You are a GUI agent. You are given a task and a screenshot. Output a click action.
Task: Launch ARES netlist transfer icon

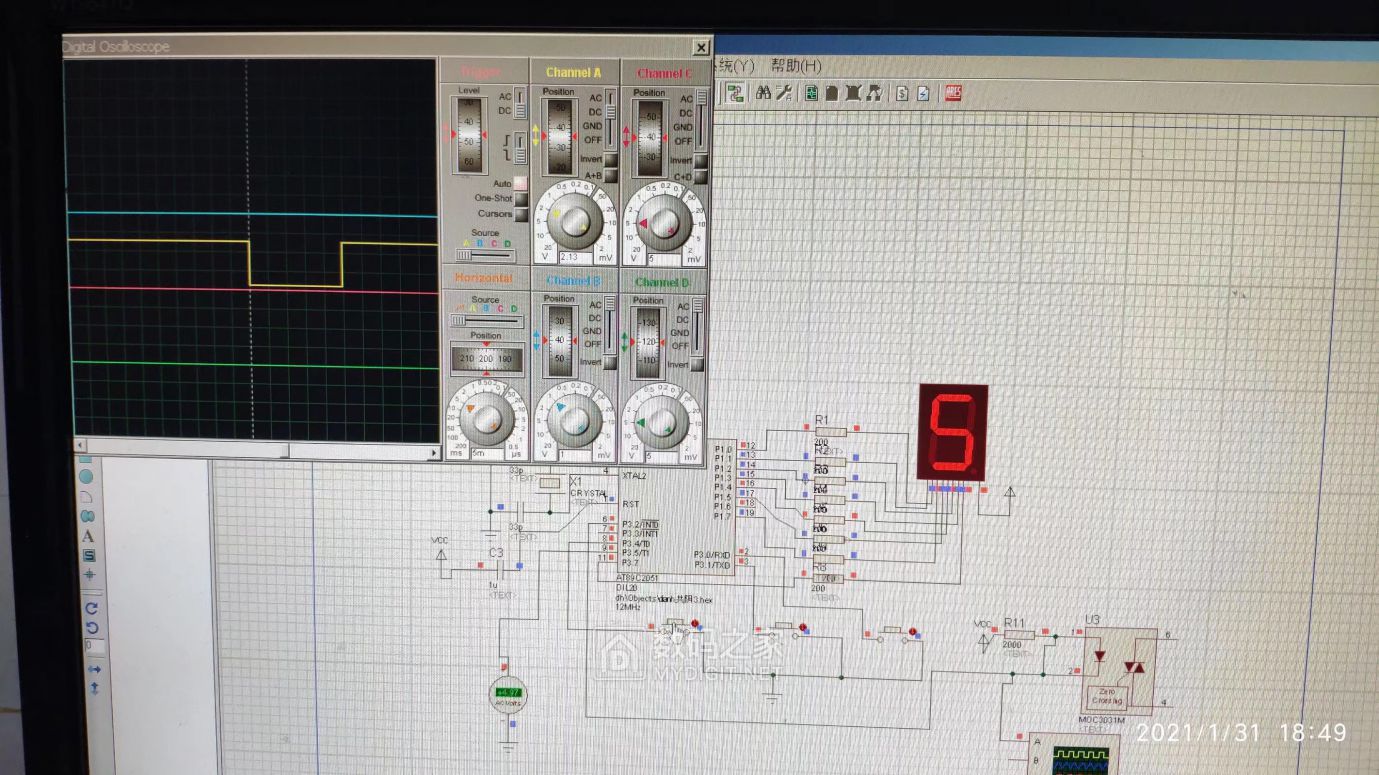point(952,93)
